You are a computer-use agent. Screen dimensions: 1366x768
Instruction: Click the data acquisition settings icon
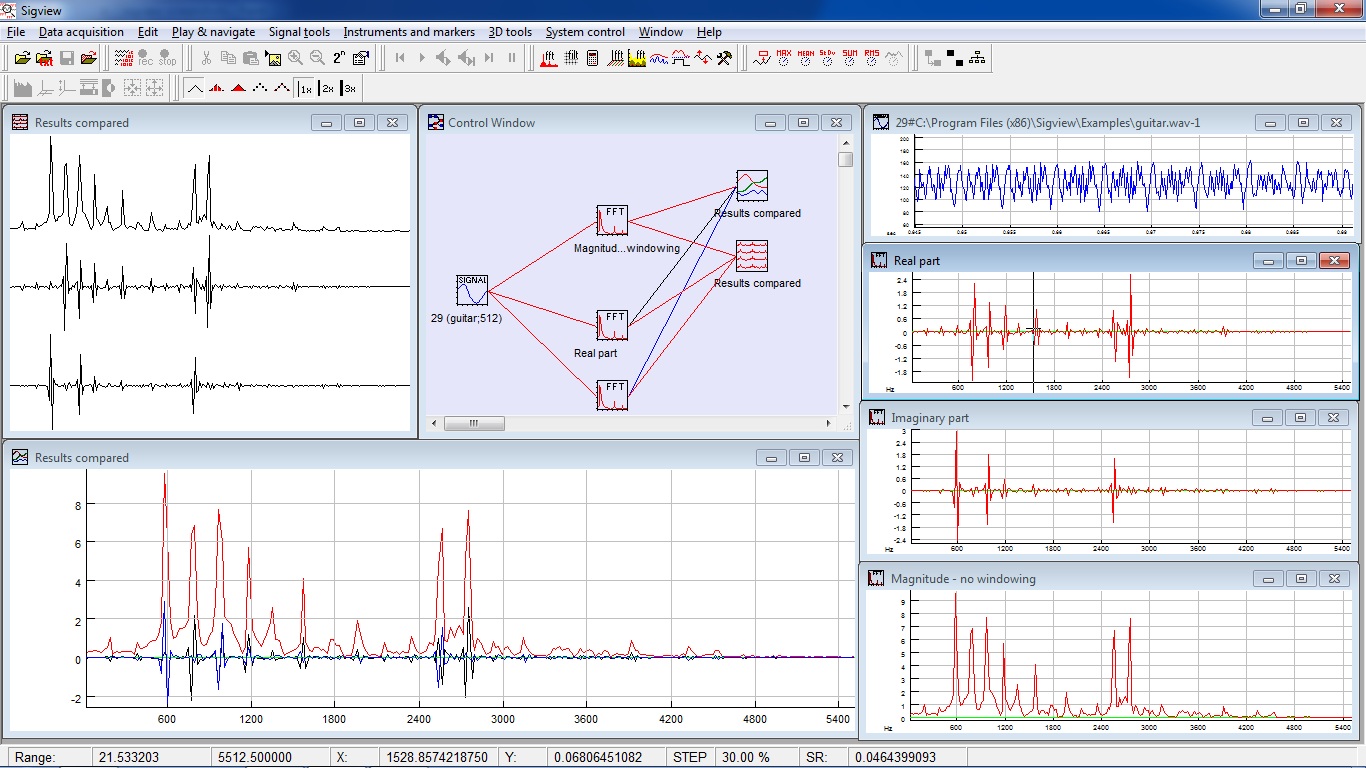[124, 58]
